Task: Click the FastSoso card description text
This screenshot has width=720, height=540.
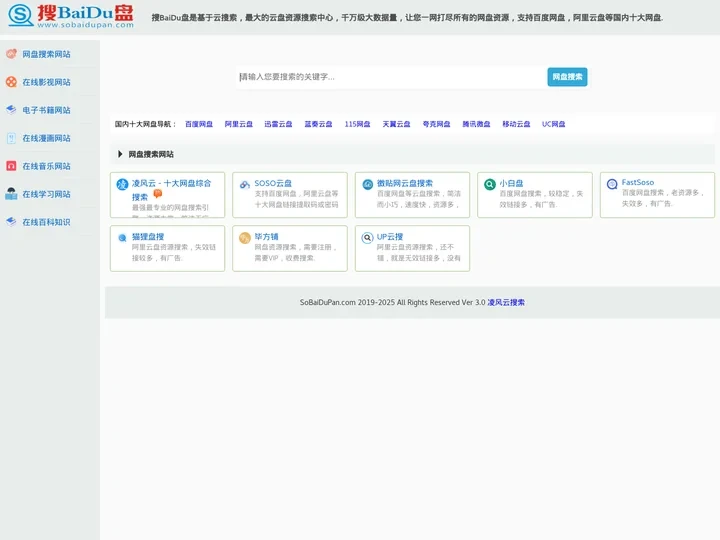Action: coord(663,198)
